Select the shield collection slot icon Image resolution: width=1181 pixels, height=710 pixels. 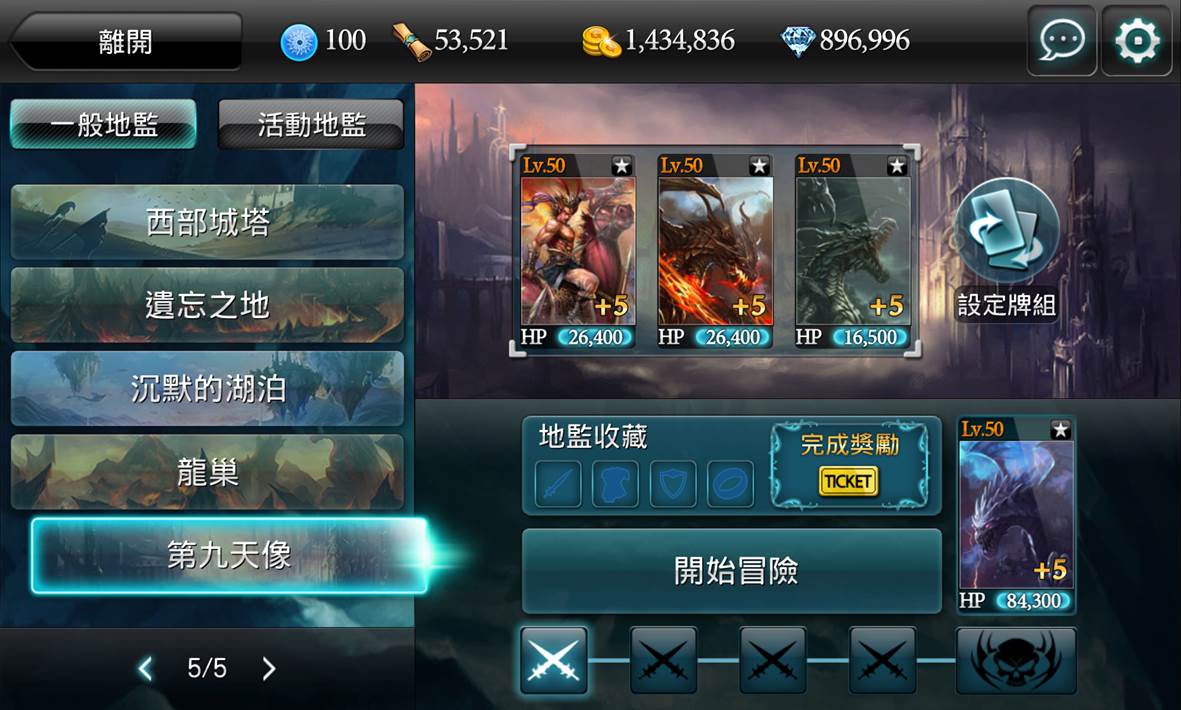673,483
